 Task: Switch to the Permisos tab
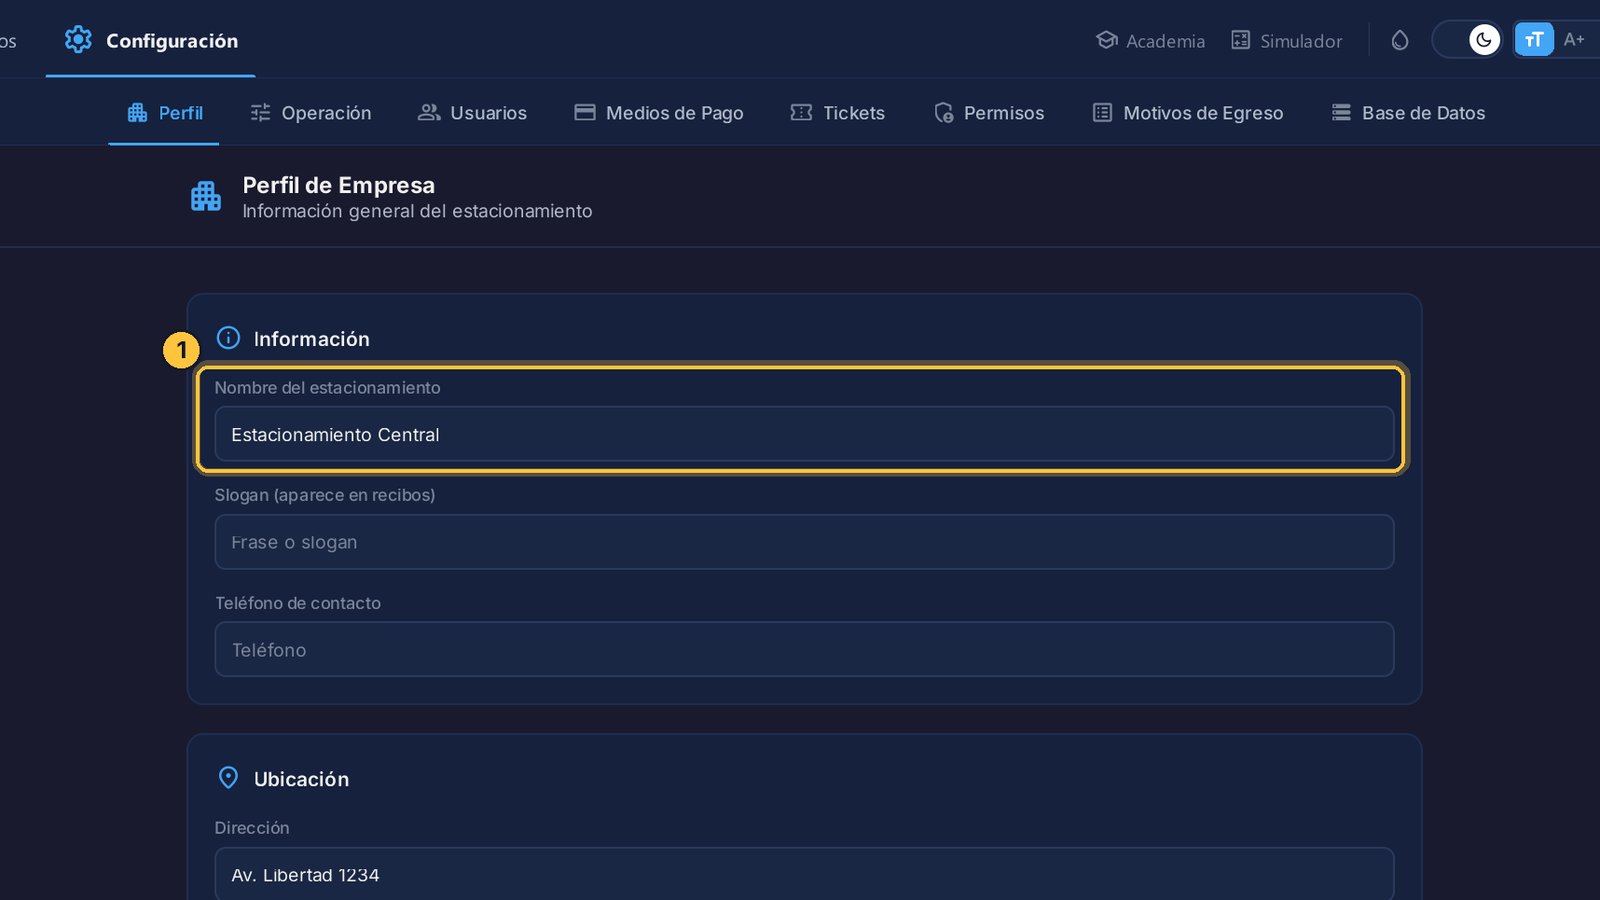[x=989, y=113]
